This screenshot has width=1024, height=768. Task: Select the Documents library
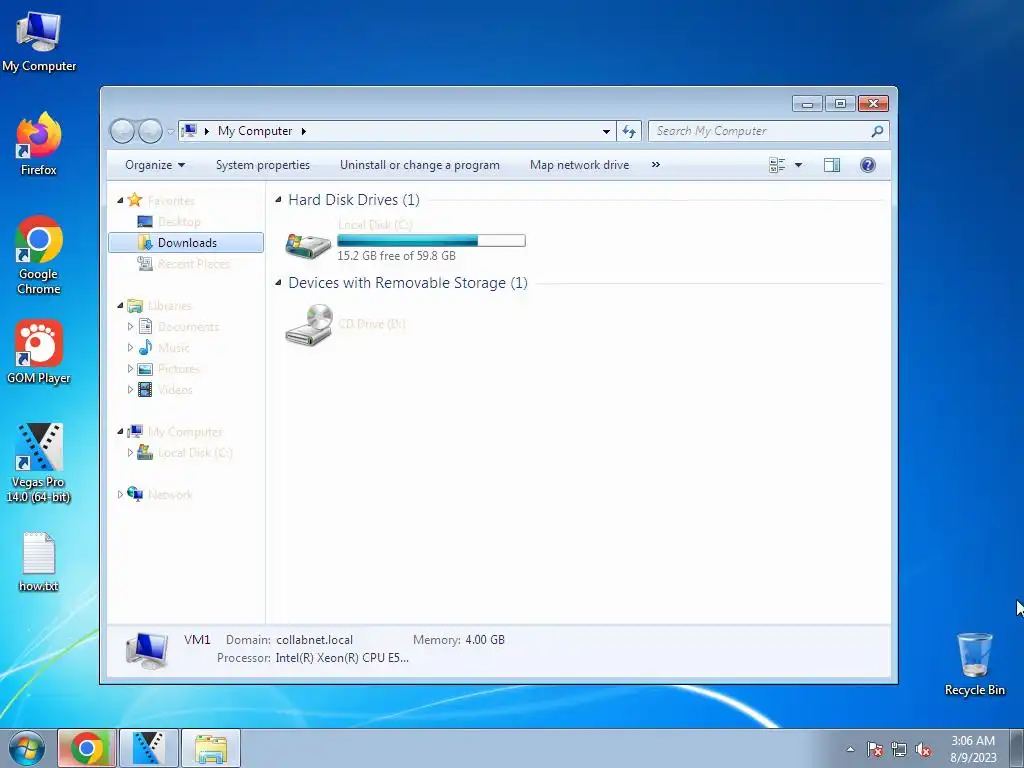tap(188, 327)
